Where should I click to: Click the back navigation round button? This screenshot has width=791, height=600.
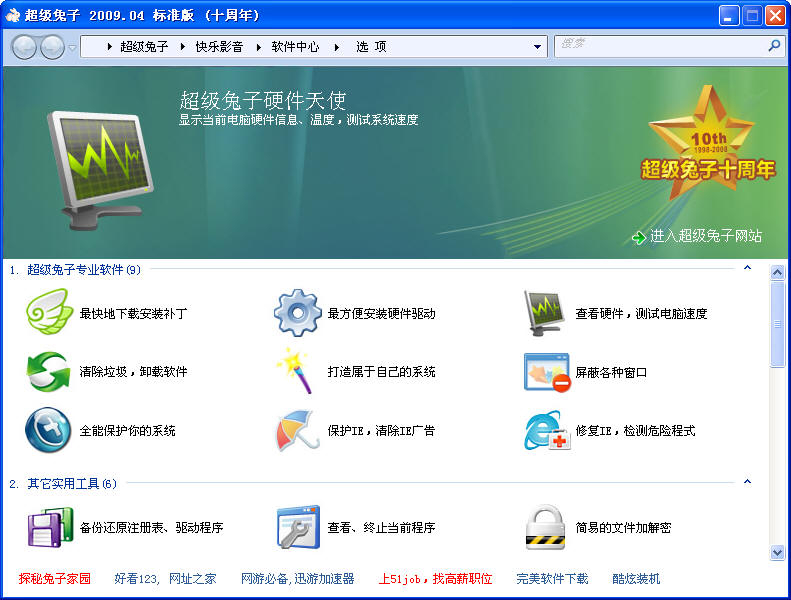click(x=24, y=47)
